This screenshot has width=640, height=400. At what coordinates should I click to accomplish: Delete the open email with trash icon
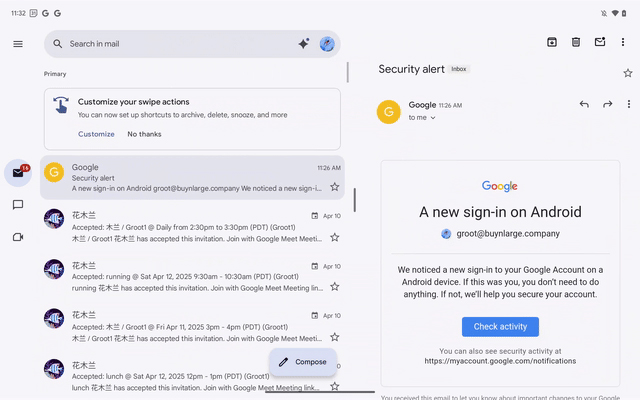coord(576,42)
